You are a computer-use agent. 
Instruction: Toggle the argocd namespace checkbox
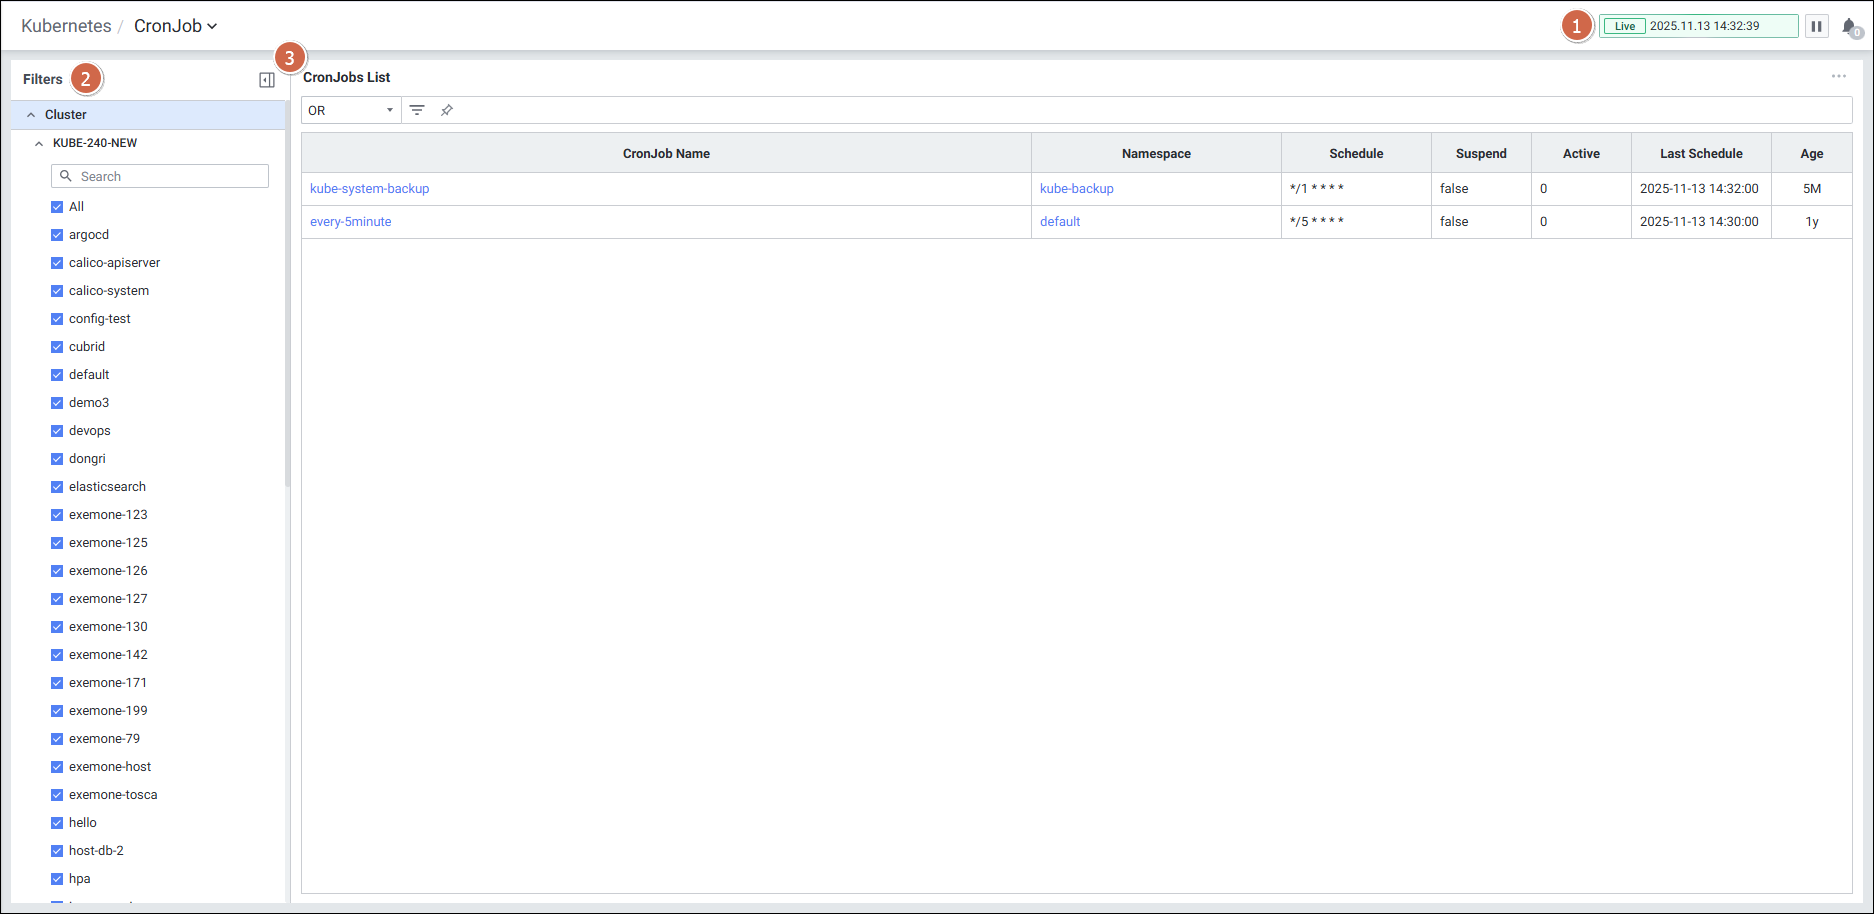click(x=57, y=235)
